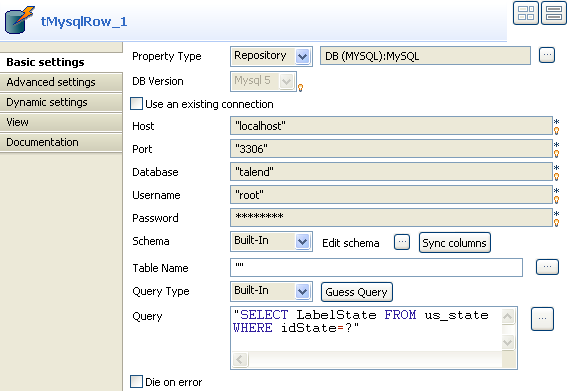Viewport: 570px width, 391px height.
Task: Click into the Table Name field
Action: [x=377, y=267]
